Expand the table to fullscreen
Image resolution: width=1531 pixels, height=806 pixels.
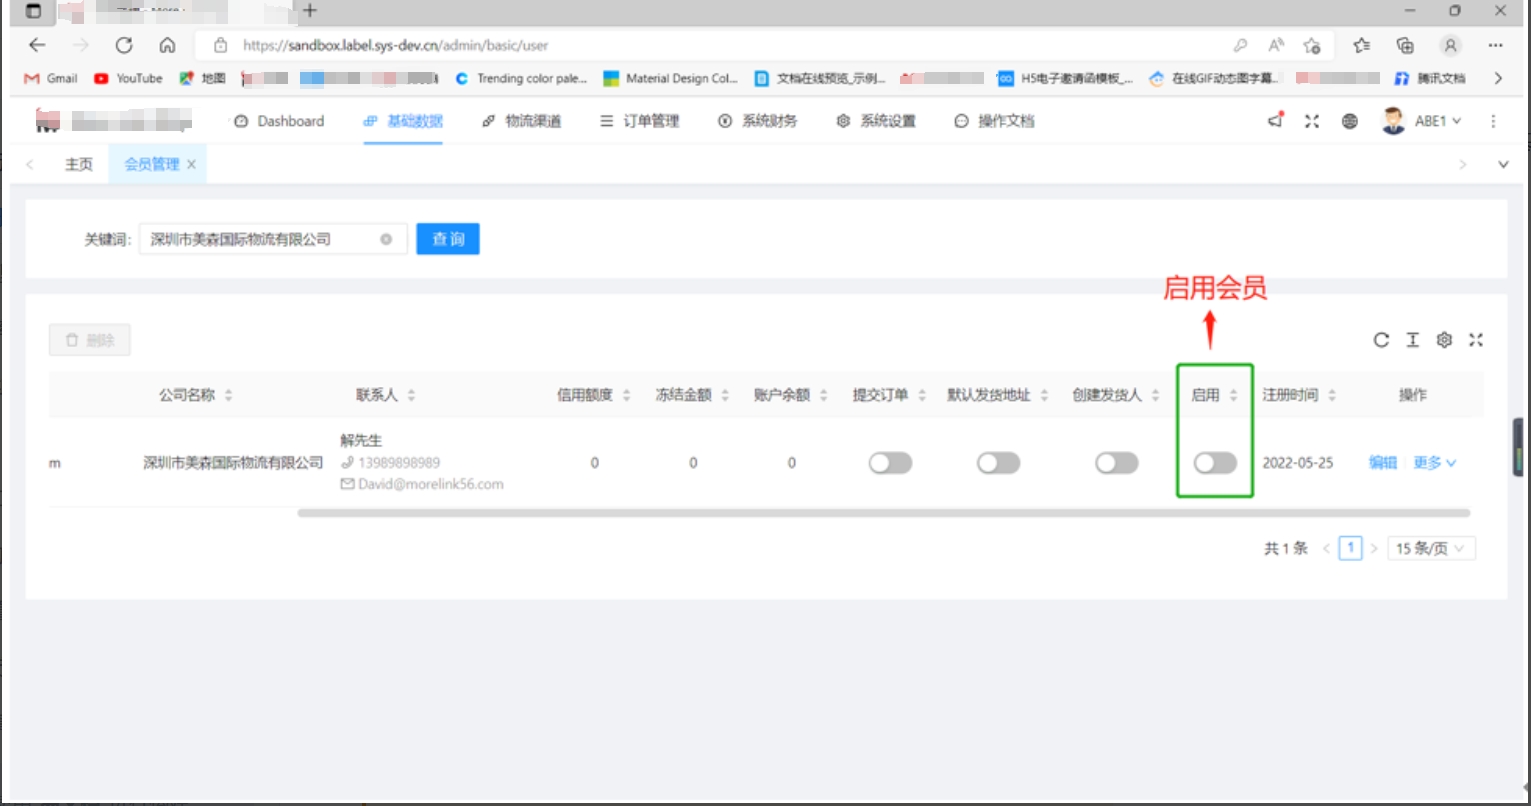tap(1477, 340)
